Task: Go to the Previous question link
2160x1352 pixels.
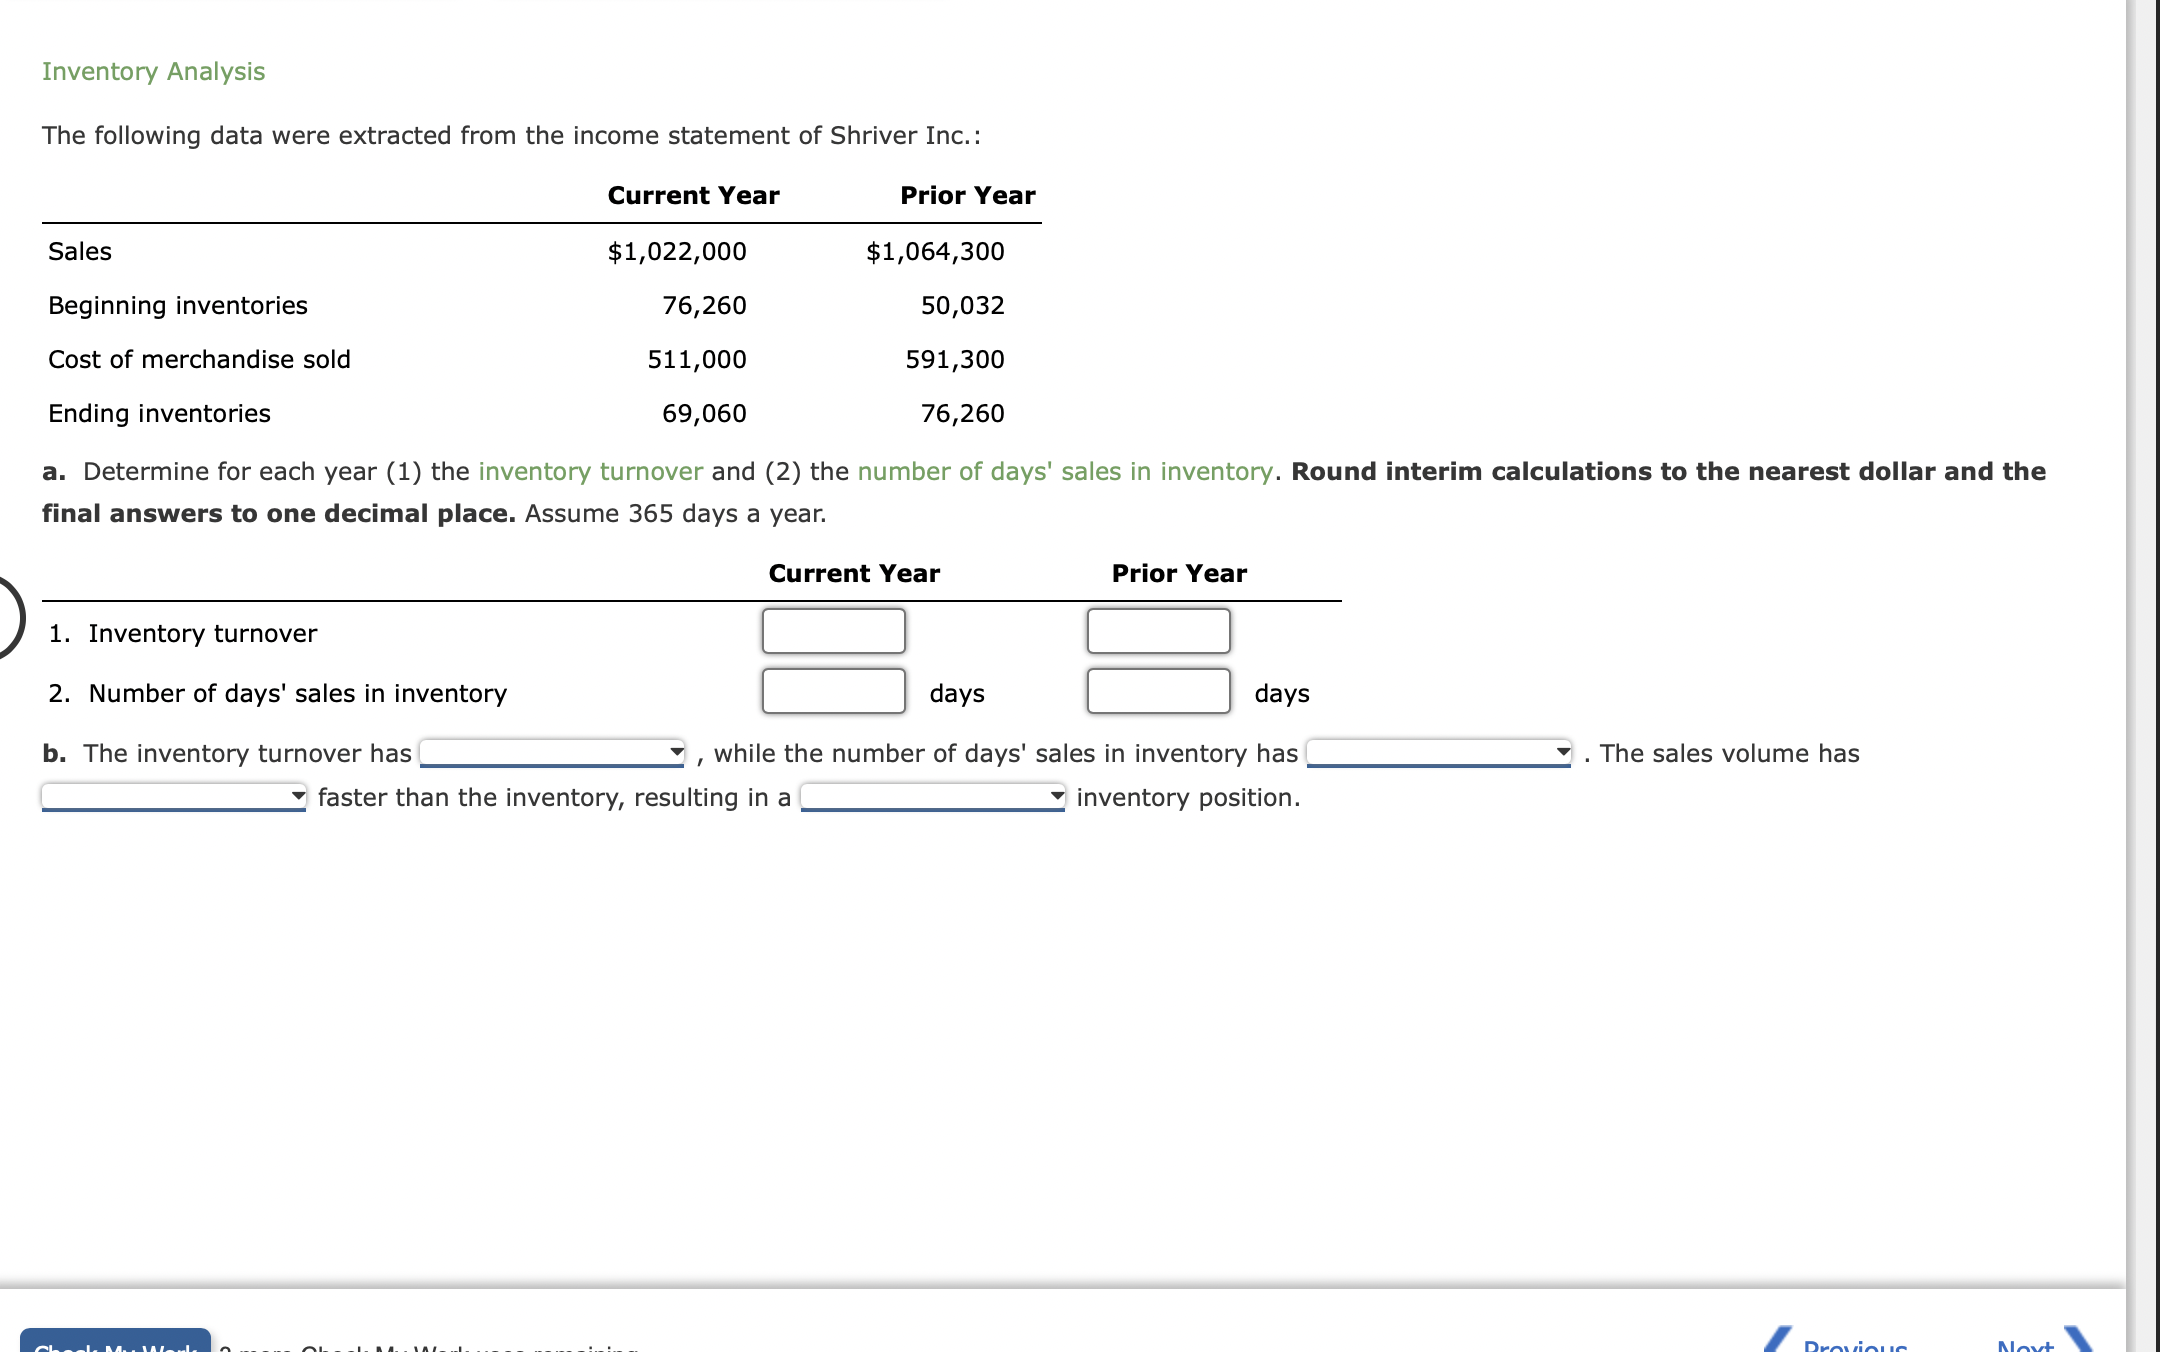Action: pyautogui.click(x=1854, y=1345)
